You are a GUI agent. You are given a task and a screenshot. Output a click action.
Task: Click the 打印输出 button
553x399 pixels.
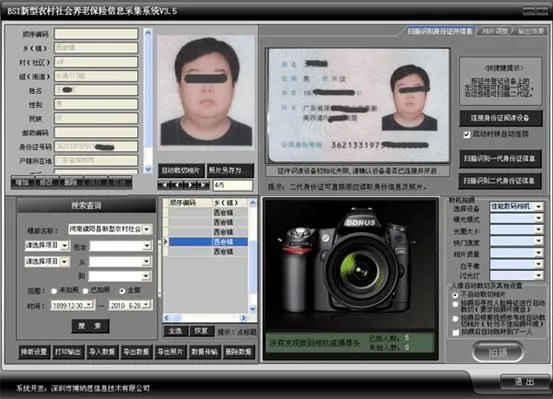click(x=68, y=352)
